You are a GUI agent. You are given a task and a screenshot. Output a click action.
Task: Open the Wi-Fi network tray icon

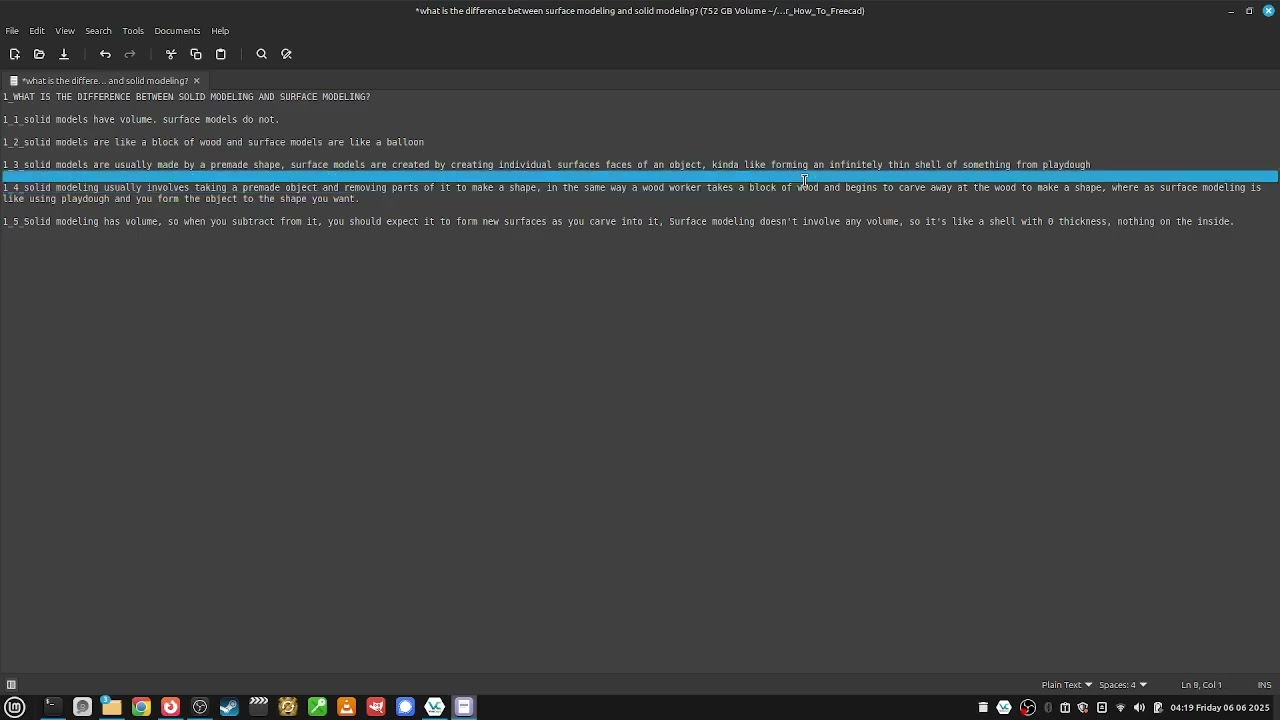(x=1120, y=708)
